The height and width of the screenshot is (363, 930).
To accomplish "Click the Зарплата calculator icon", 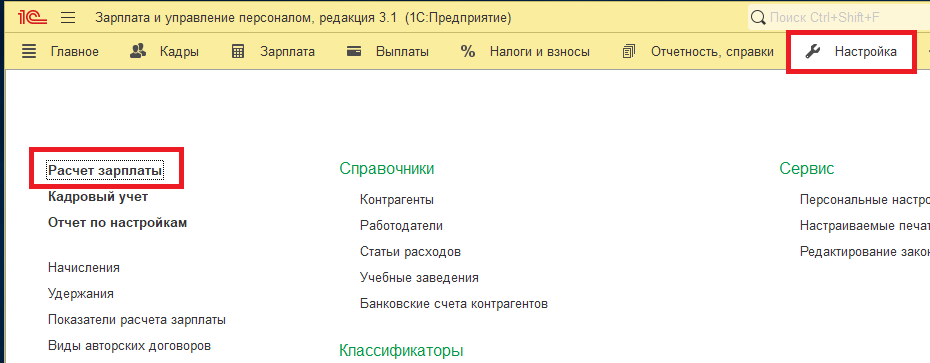I will click(238, 52).
